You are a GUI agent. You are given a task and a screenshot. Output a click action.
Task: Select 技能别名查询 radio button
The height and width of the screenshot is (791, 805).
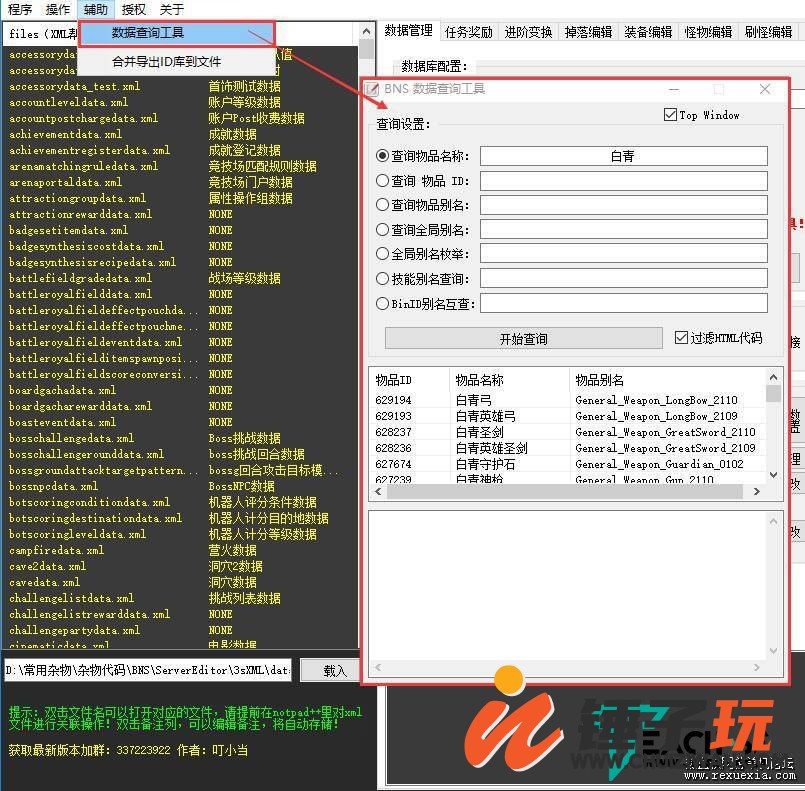(382, 278)
